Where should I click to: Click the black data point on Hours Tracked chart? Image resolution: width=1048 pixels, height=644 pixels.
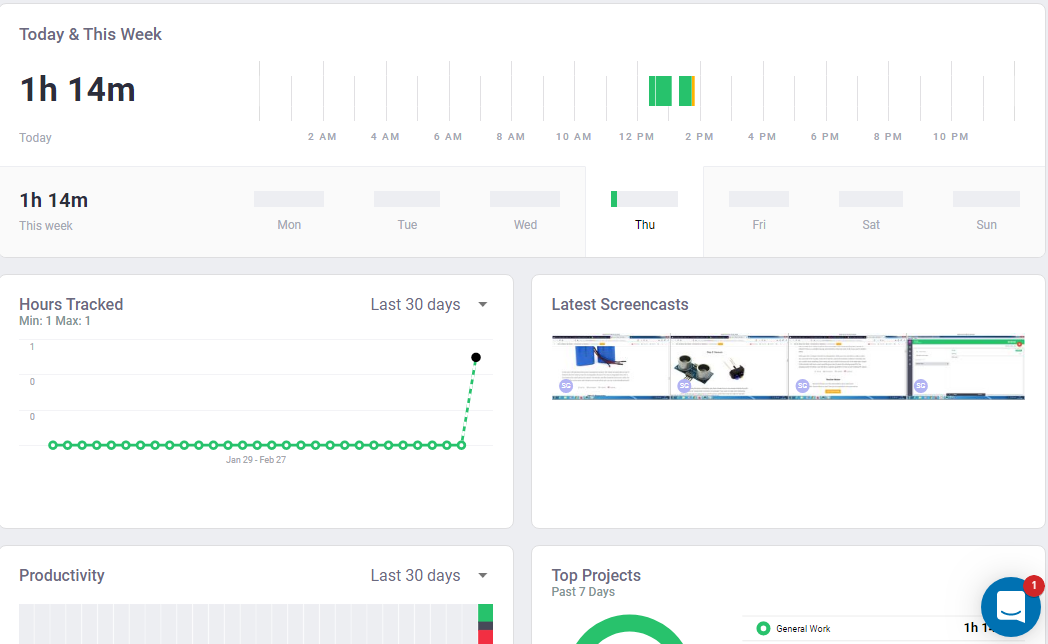pos(476,357)
